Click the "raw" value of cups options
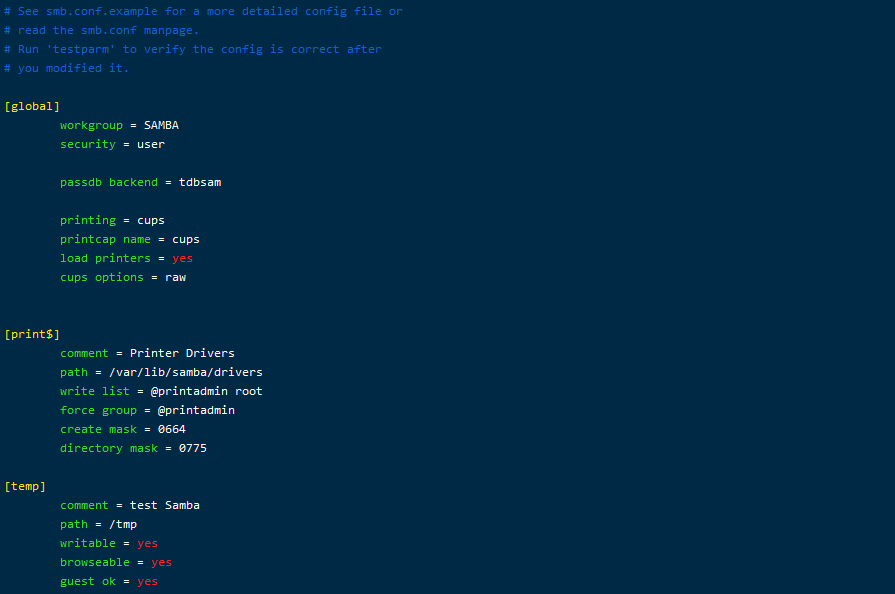Image resolution: width=895 pixels, height=594 pixels. coord(175,277)
